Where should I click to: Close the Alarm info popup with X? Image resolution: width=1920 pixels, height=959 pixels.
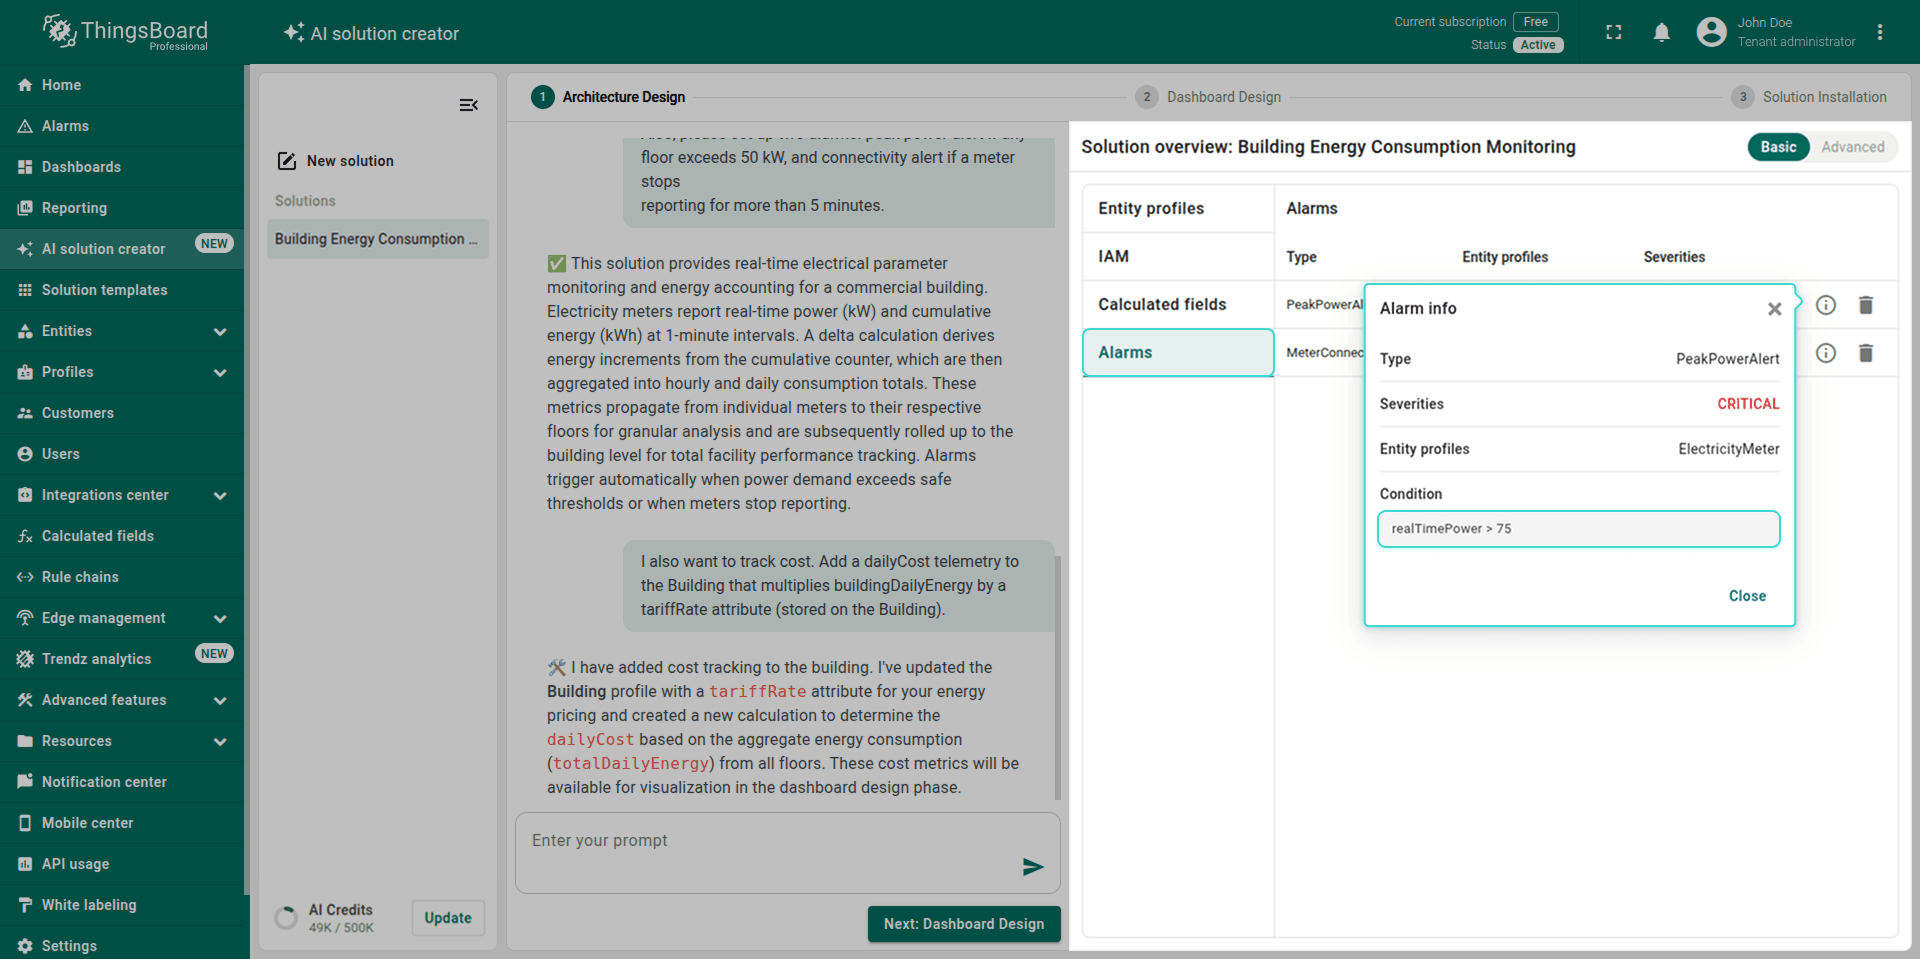(x=1774, y=309)
